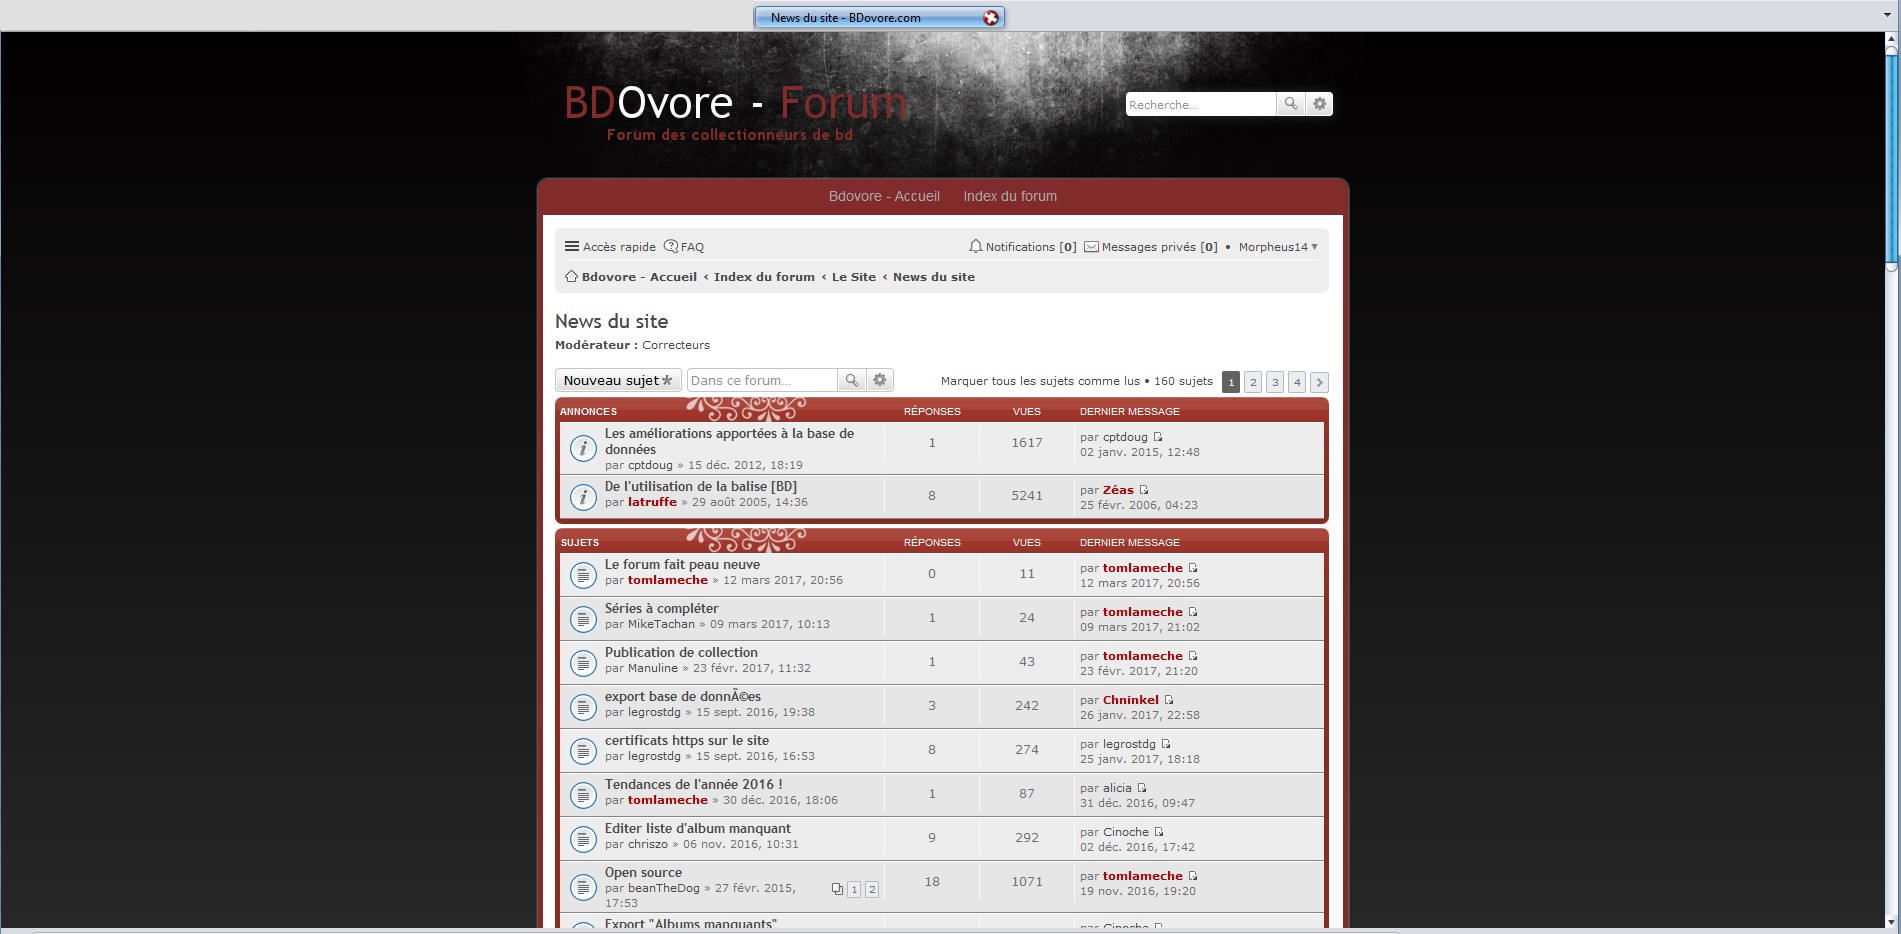1901x934 pixels.
Task: View last post icon next to Chninkel
Action: click(x=1169, y=700)
